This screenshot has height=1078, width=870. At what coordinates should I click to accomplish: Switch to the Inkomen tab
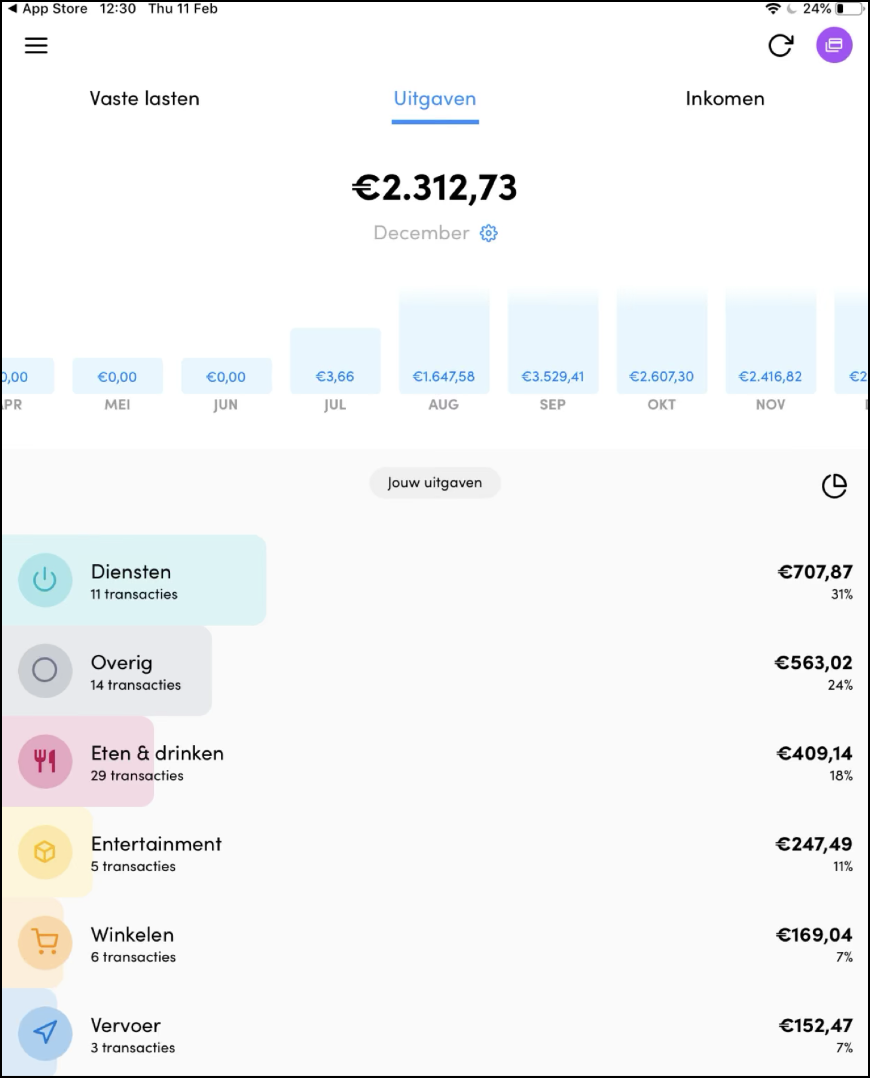pyautogui.click(x=725, y=98)
